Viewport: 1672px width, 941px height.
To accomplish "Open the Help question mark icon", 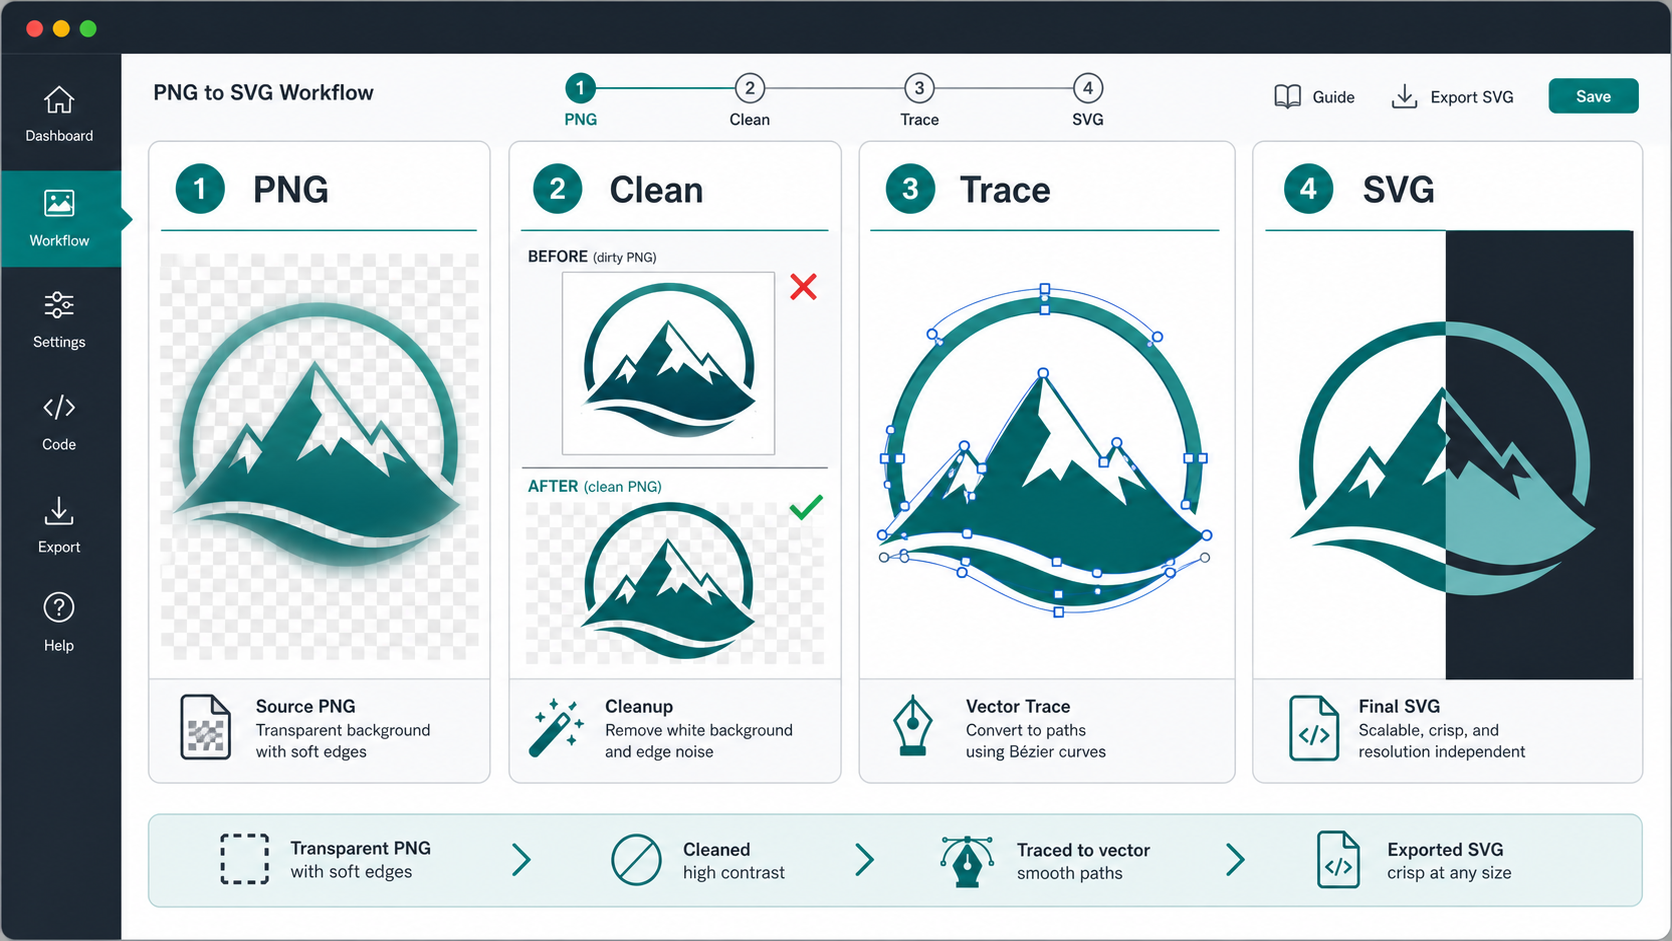I will (59, 607).
